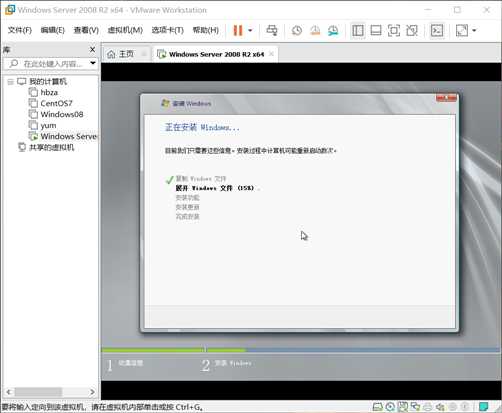Screen dimensions: 502x413
Task: Click library scrollbar right arrow
Action: [x=93, y=392]
